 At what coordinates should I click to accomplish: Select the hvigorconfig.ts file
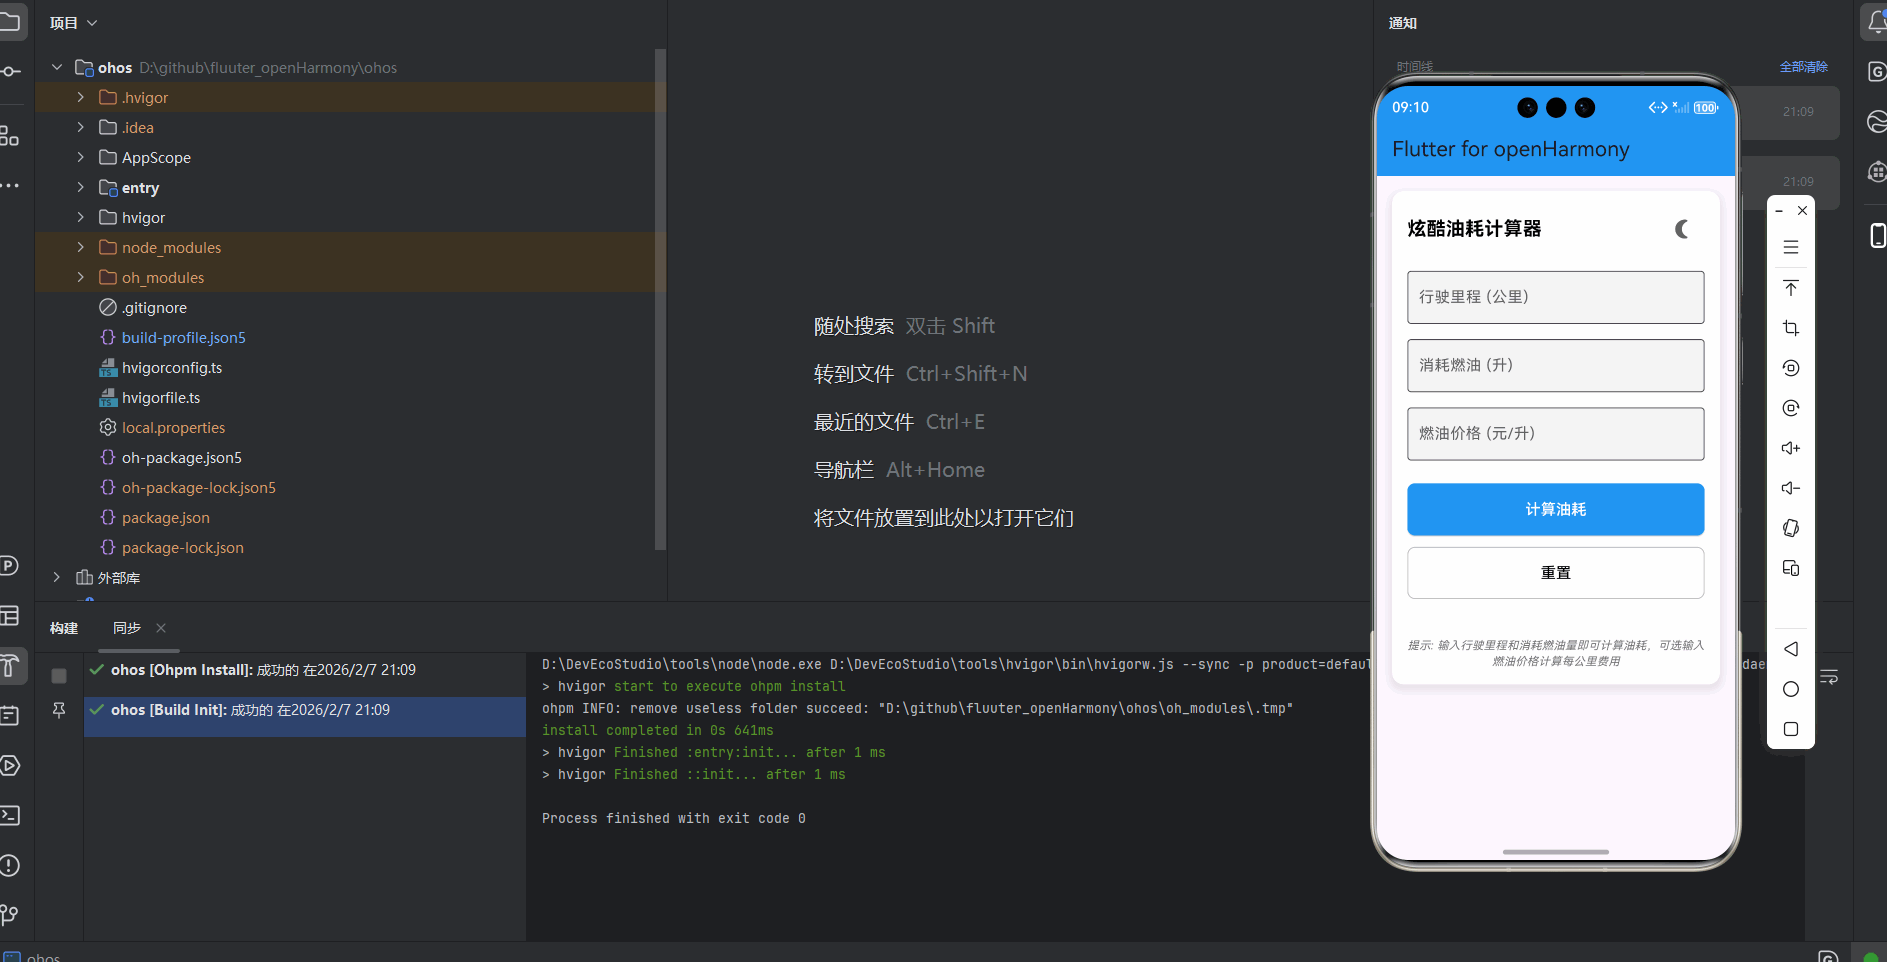(x=171, y=367)
